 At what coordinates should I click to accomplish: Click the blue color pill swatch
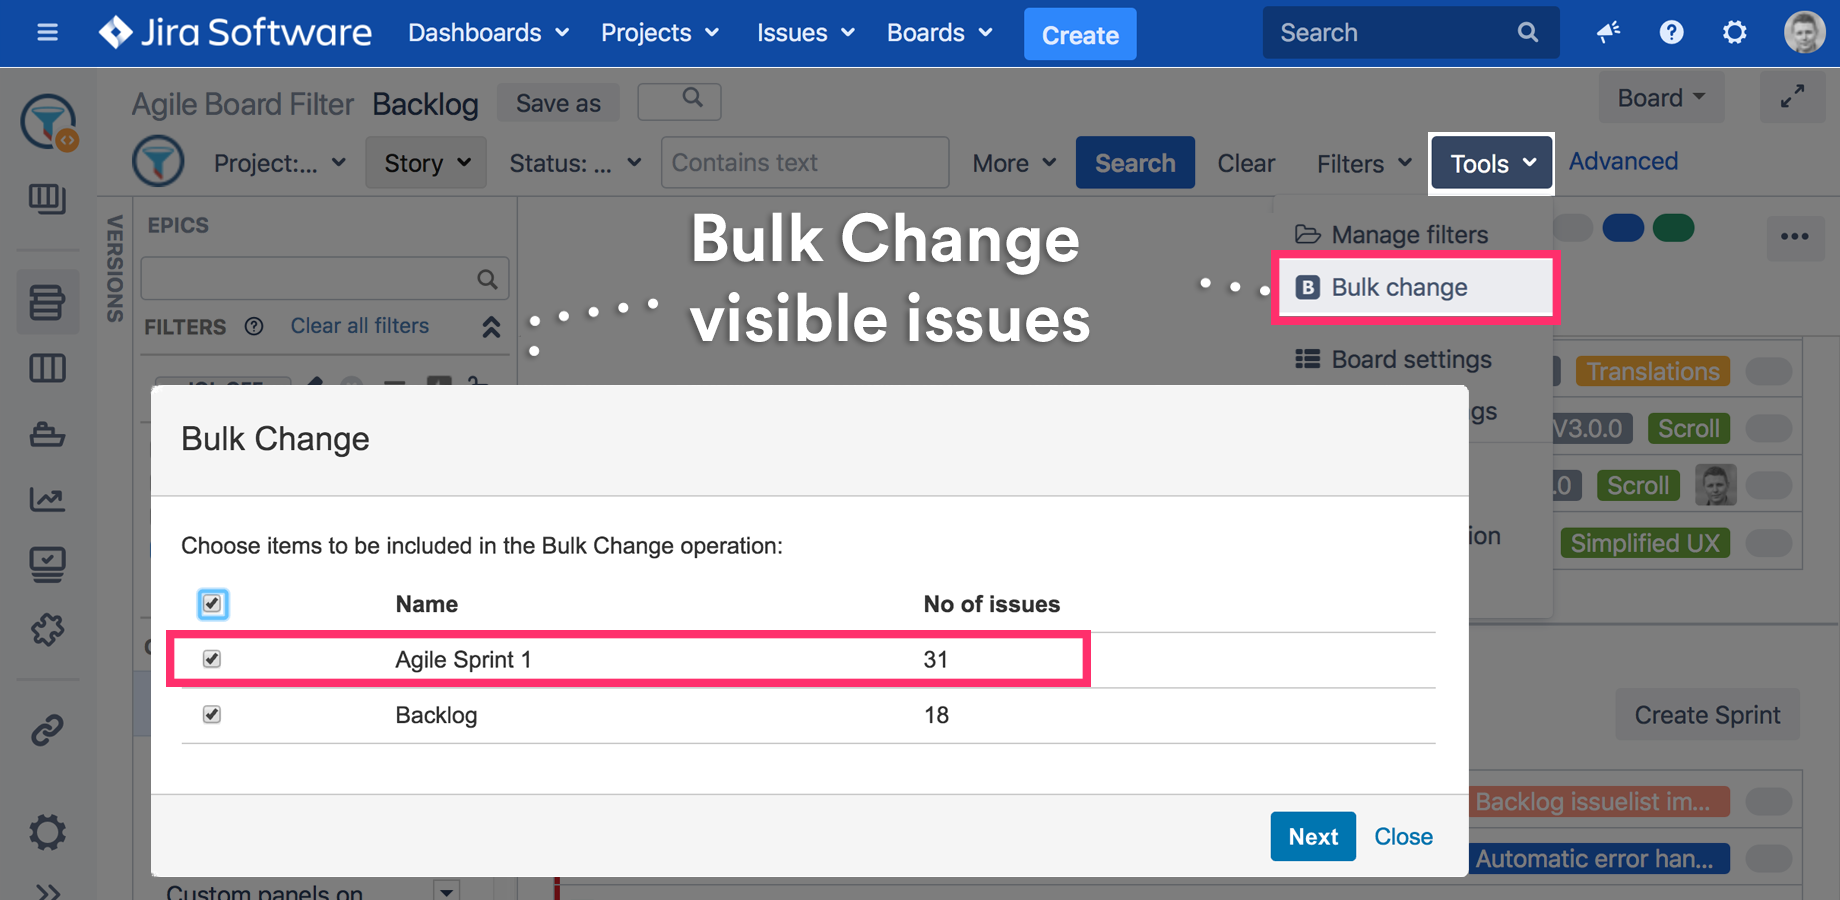tap(1622, 228)
